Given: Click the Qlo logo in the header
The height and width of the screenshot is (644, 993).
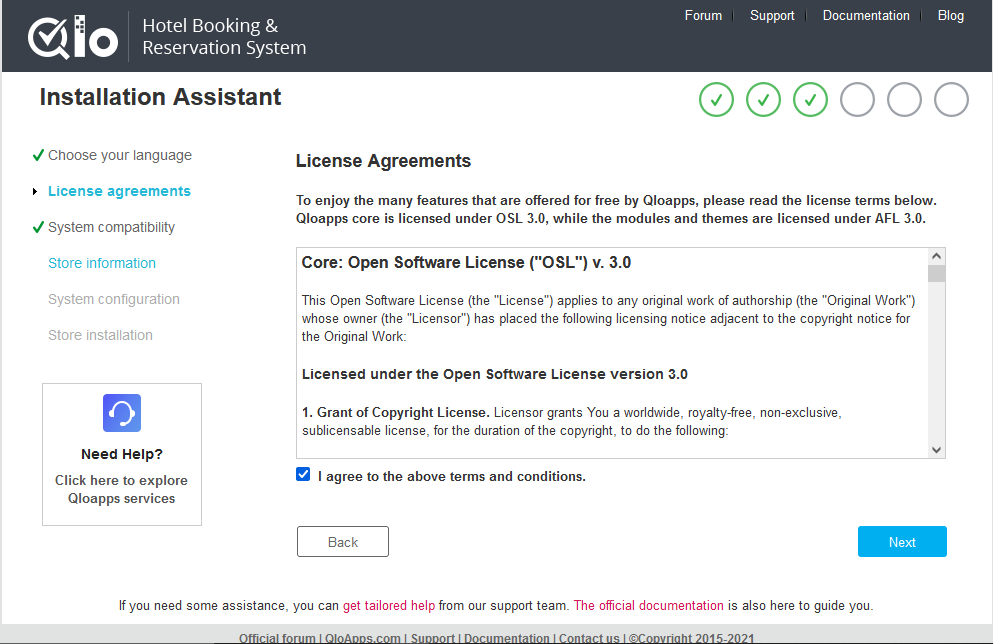Looking at the screenshot, I should [x=73, y=37].
